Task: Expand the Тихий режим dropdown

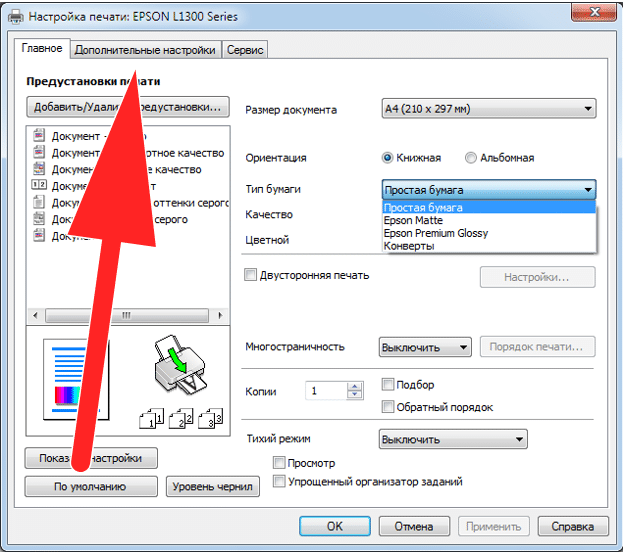Action: tap(453, 439)
